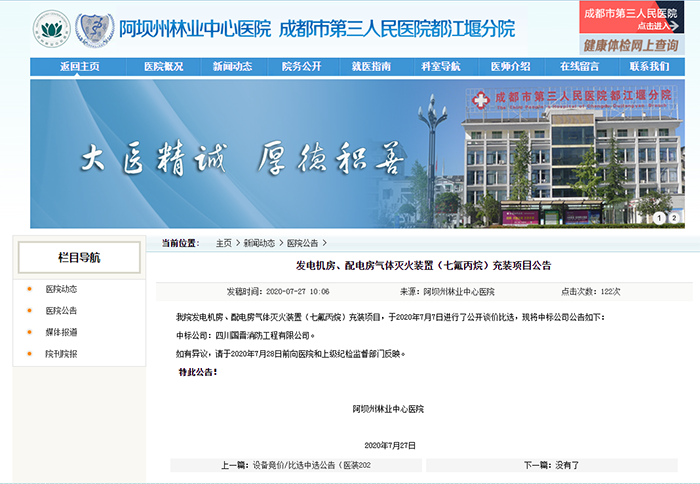700x484 pixels.
Task: Click the 医院公告 breadcrumb link
Action: (x=302, y=243)
